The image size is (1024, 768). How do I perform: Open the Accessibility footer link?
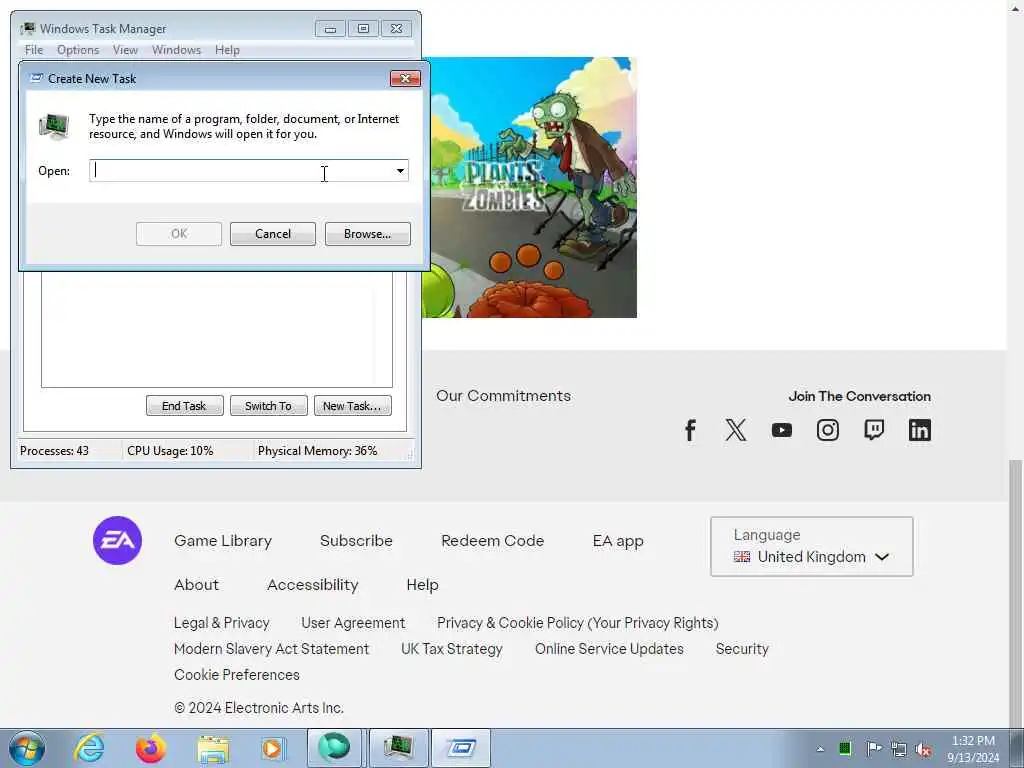313,584
